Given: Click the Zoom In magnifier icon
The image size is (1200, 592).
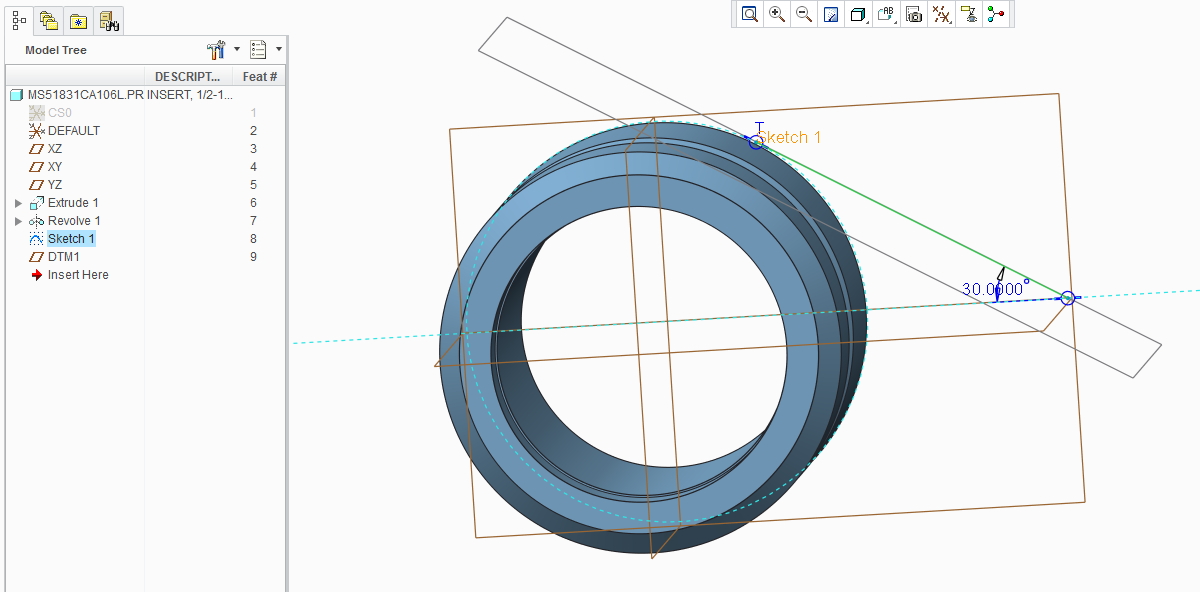Looking at the screenshot, I should tap(777, 14).
